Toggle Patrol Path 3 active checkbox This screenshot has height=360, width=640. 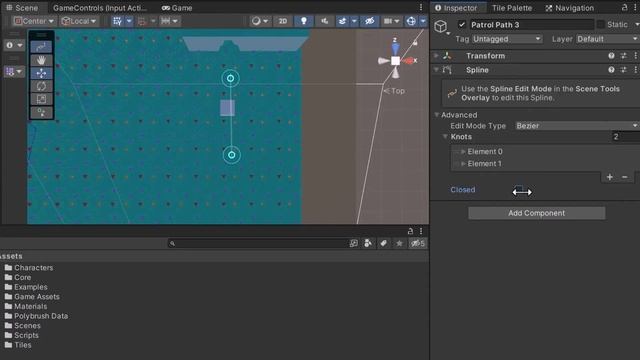pyautogui.click(x=462, y=24)
